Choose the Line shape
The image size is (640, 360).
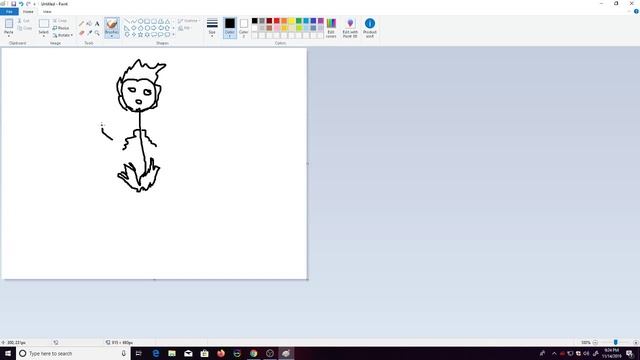(127, 21)
